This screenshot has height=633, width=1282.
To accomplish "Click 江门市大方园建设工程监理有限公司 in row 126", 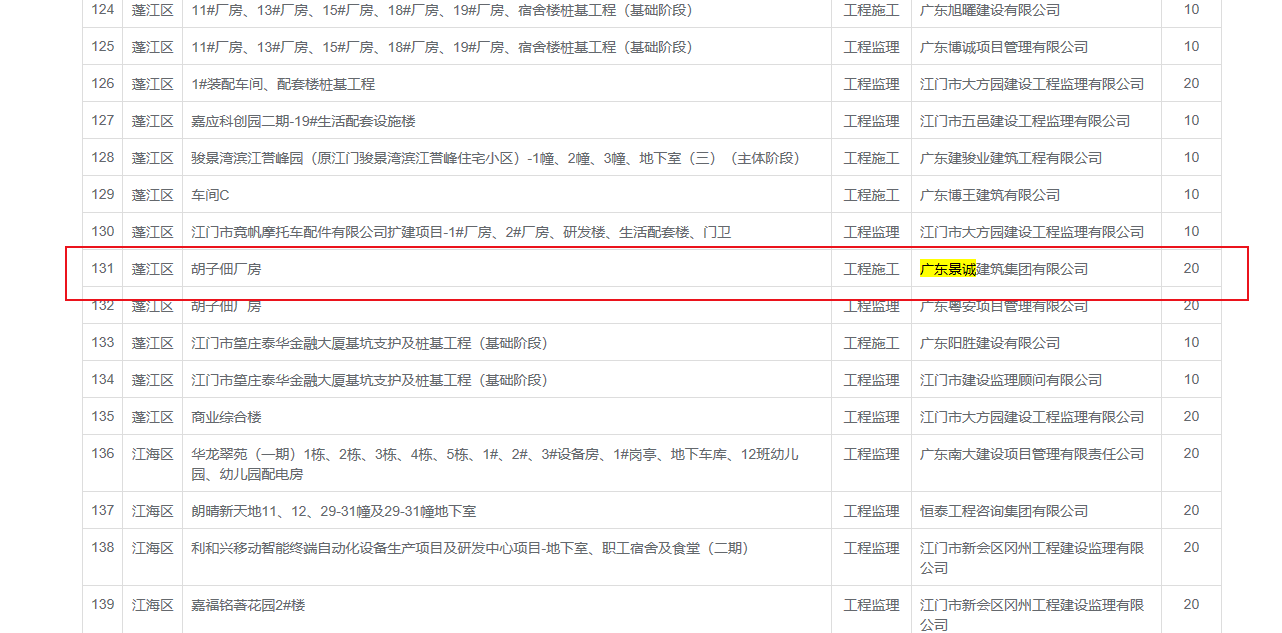I will pyautogui.click(x=1032, y=84).
